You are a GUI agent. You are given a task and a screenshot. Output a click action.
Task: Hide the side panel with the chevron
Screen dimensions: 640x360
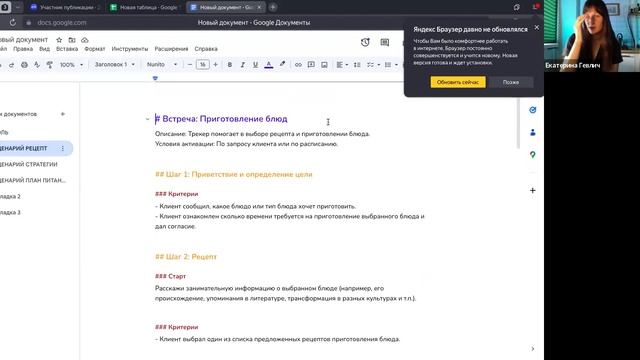coord(533,349)
